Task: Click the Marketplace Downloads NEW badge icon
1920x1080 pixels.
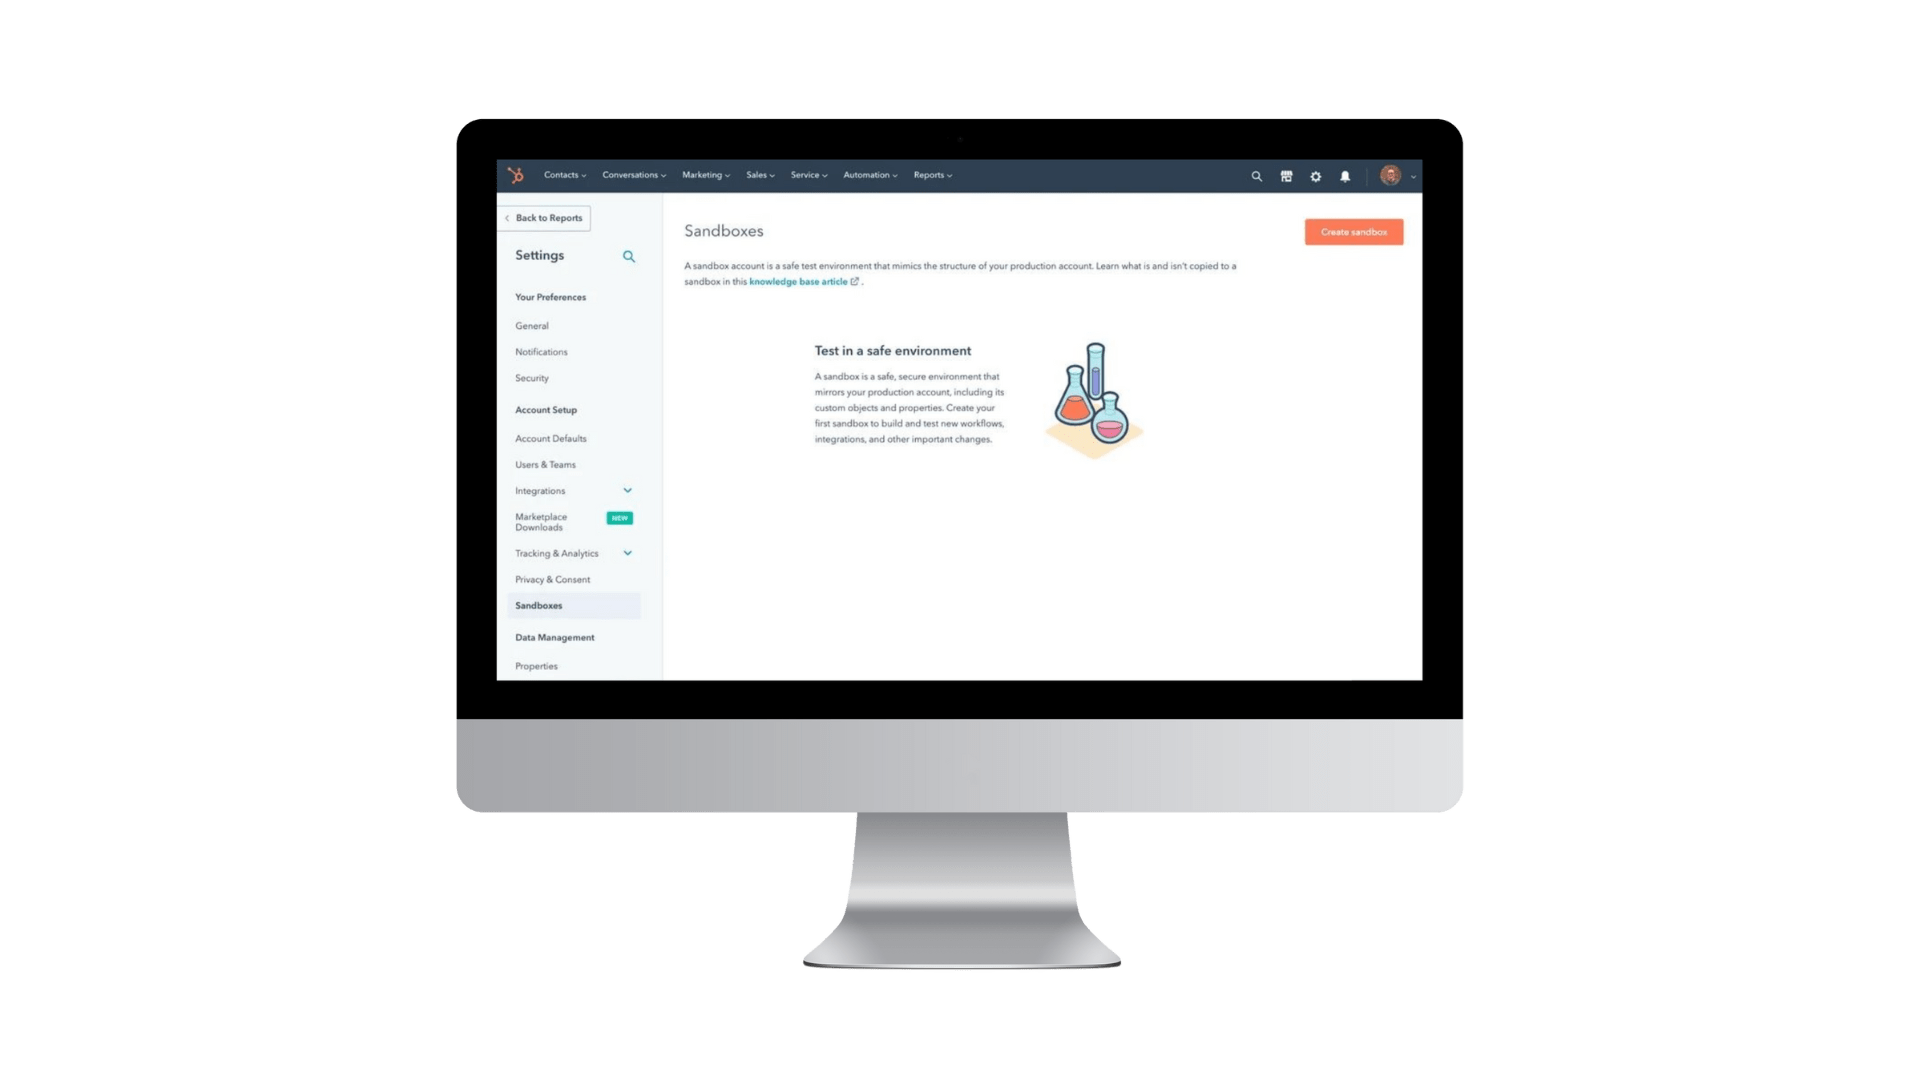Action: [616, 517]
